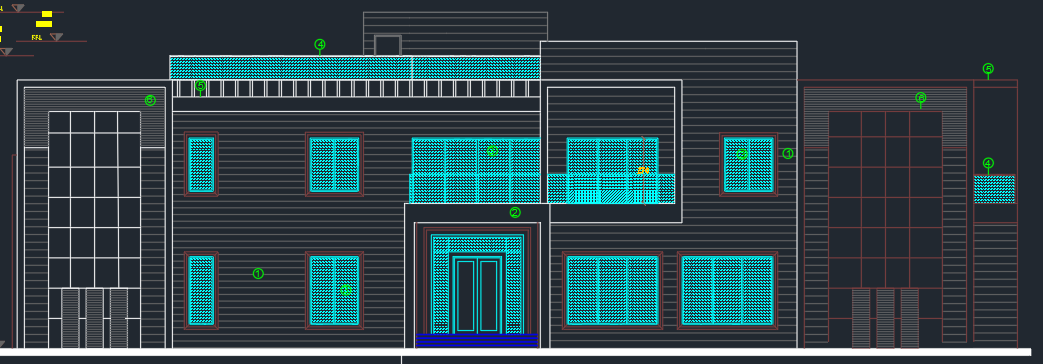The image size is (1043, 364).
Task: Select narrow ground-floor window at far left
Action: point(202,290)
